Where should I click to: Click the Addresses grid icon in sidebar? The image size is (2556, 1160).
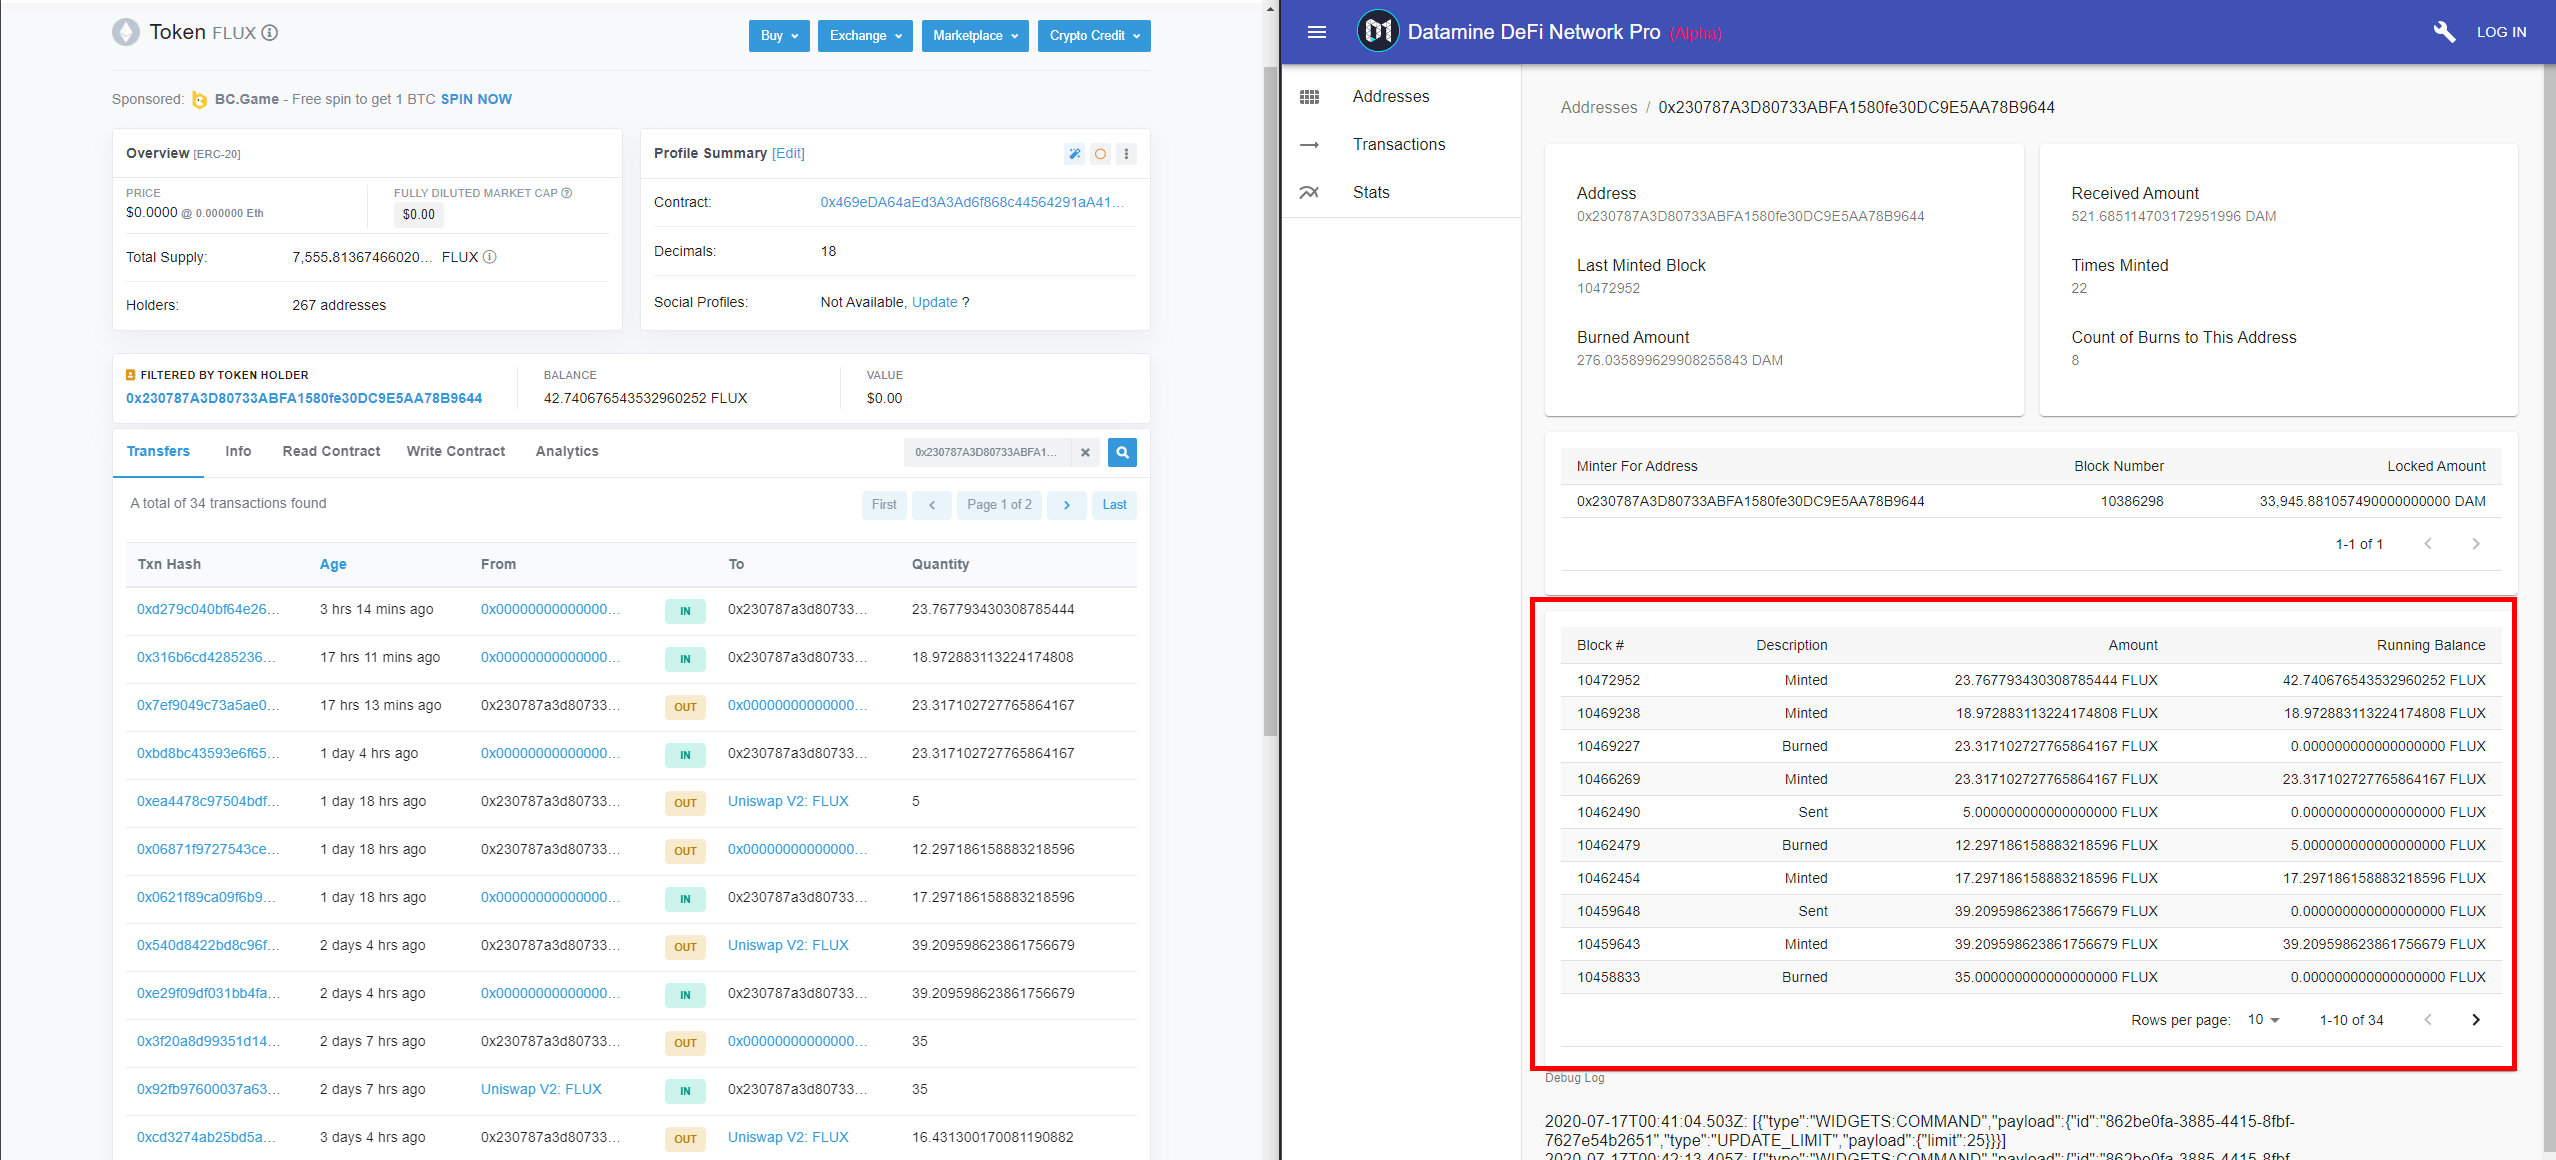pyautogui.click(x=1310, y=96)
